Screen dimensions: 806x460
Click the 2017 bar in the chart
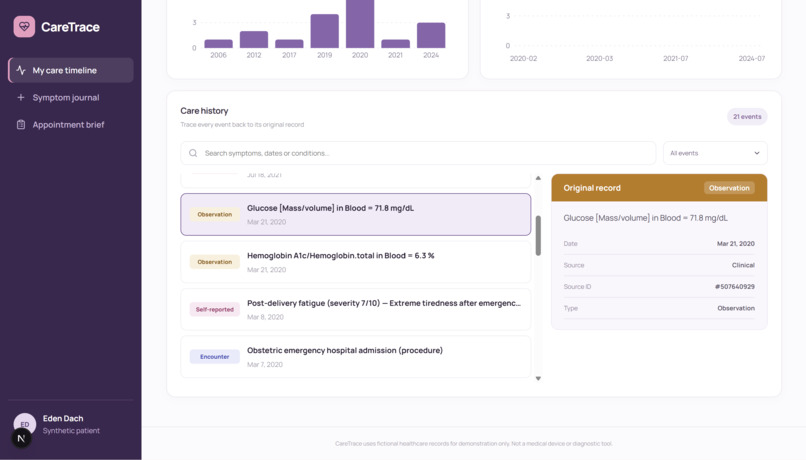click(289, 44)
